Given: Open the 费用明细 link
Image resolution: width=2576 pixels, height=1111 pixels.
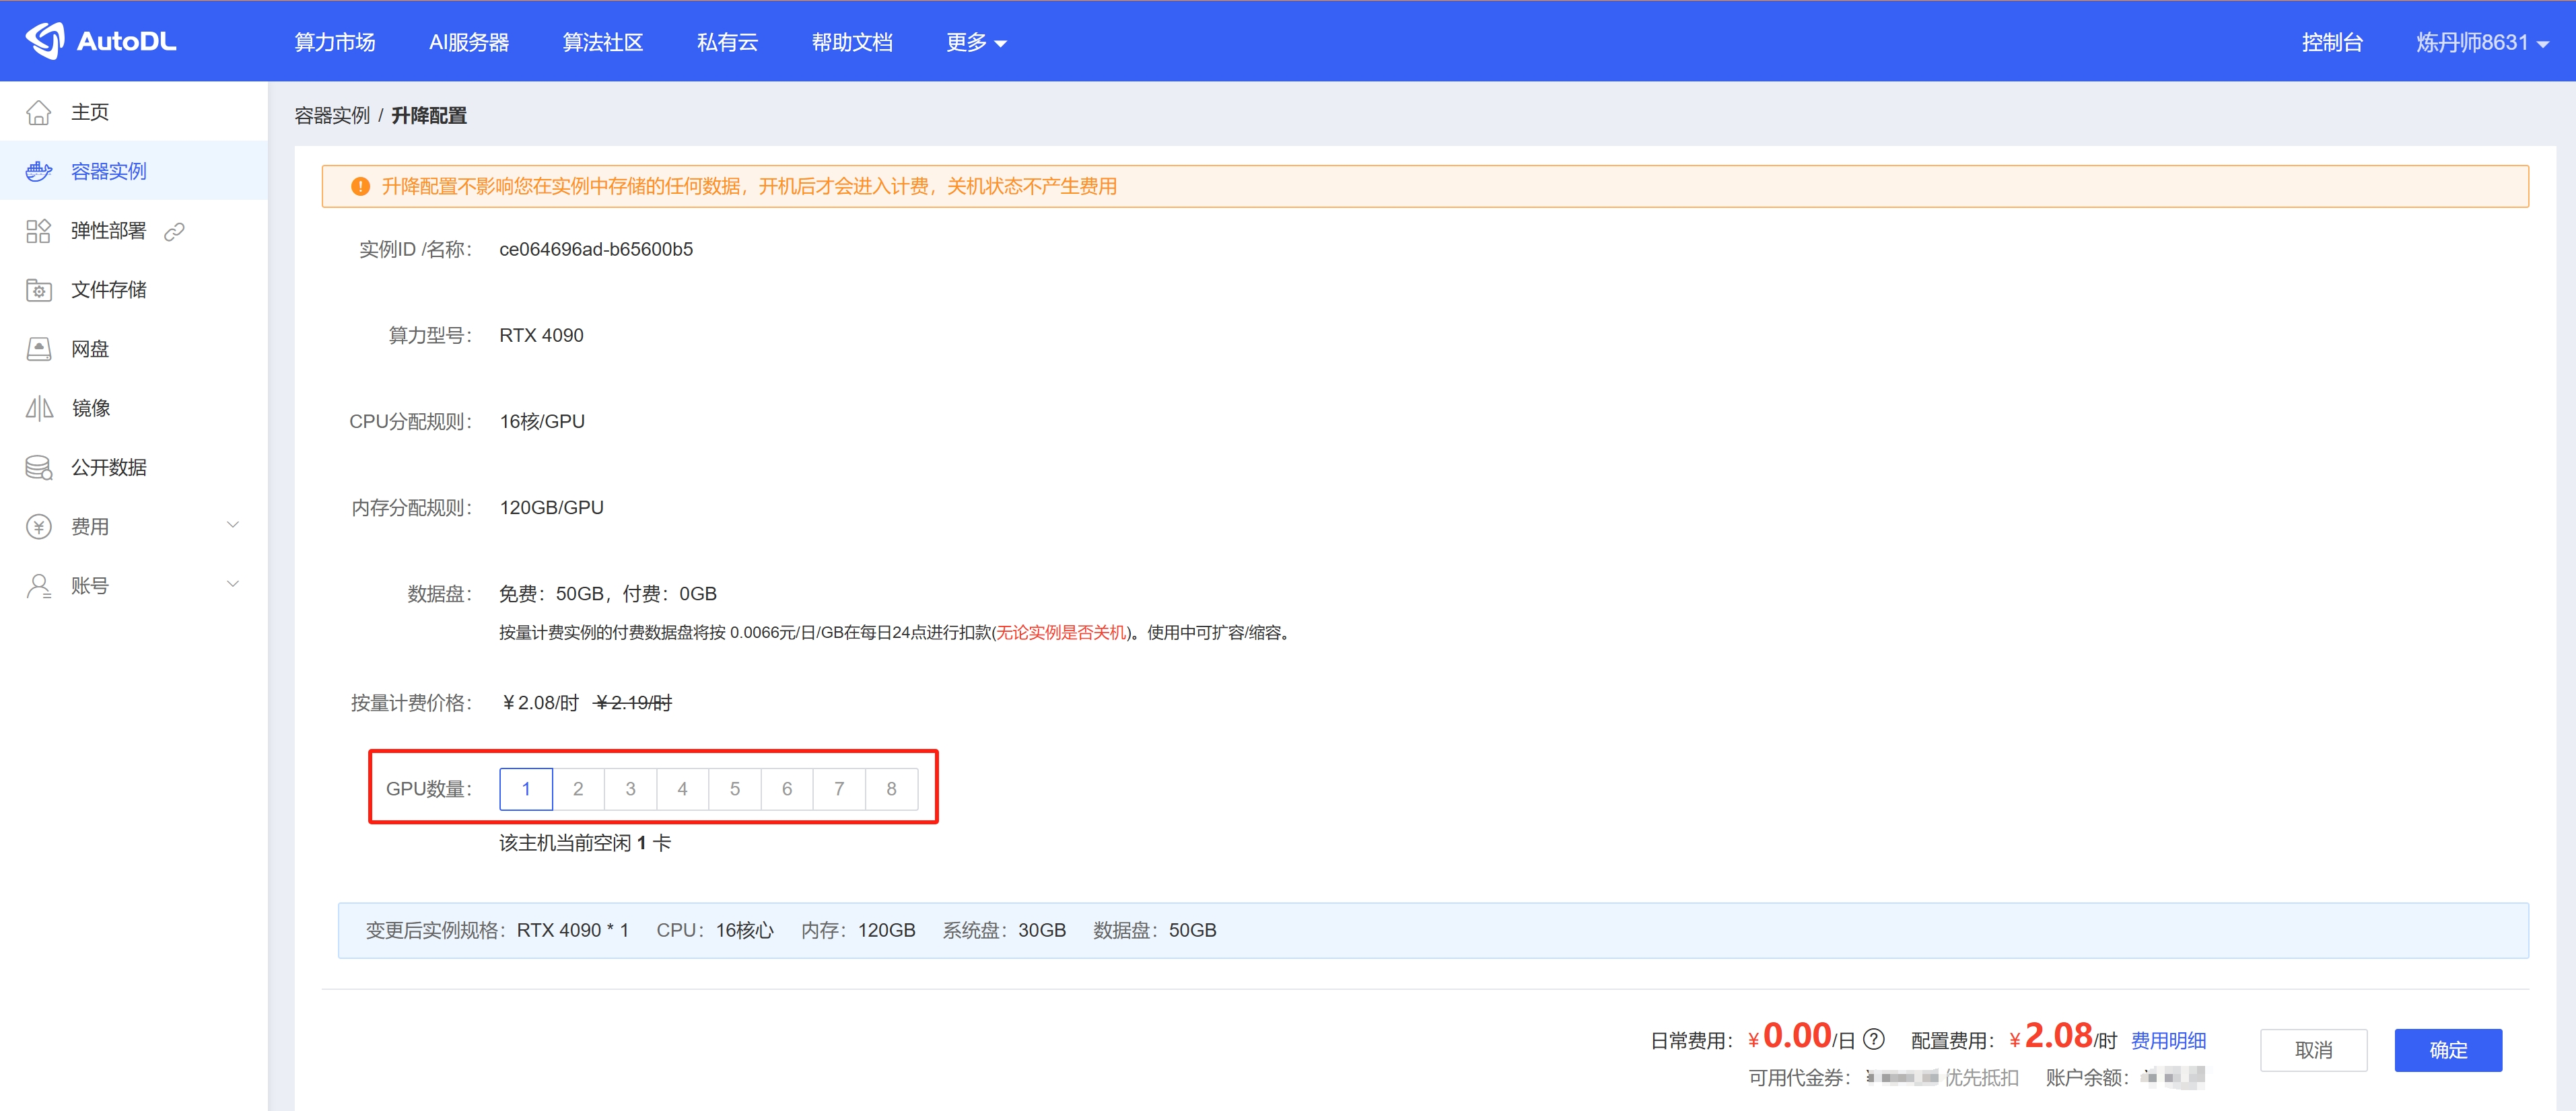Looking at the screenshot, I should (x=2168, y=1040).
